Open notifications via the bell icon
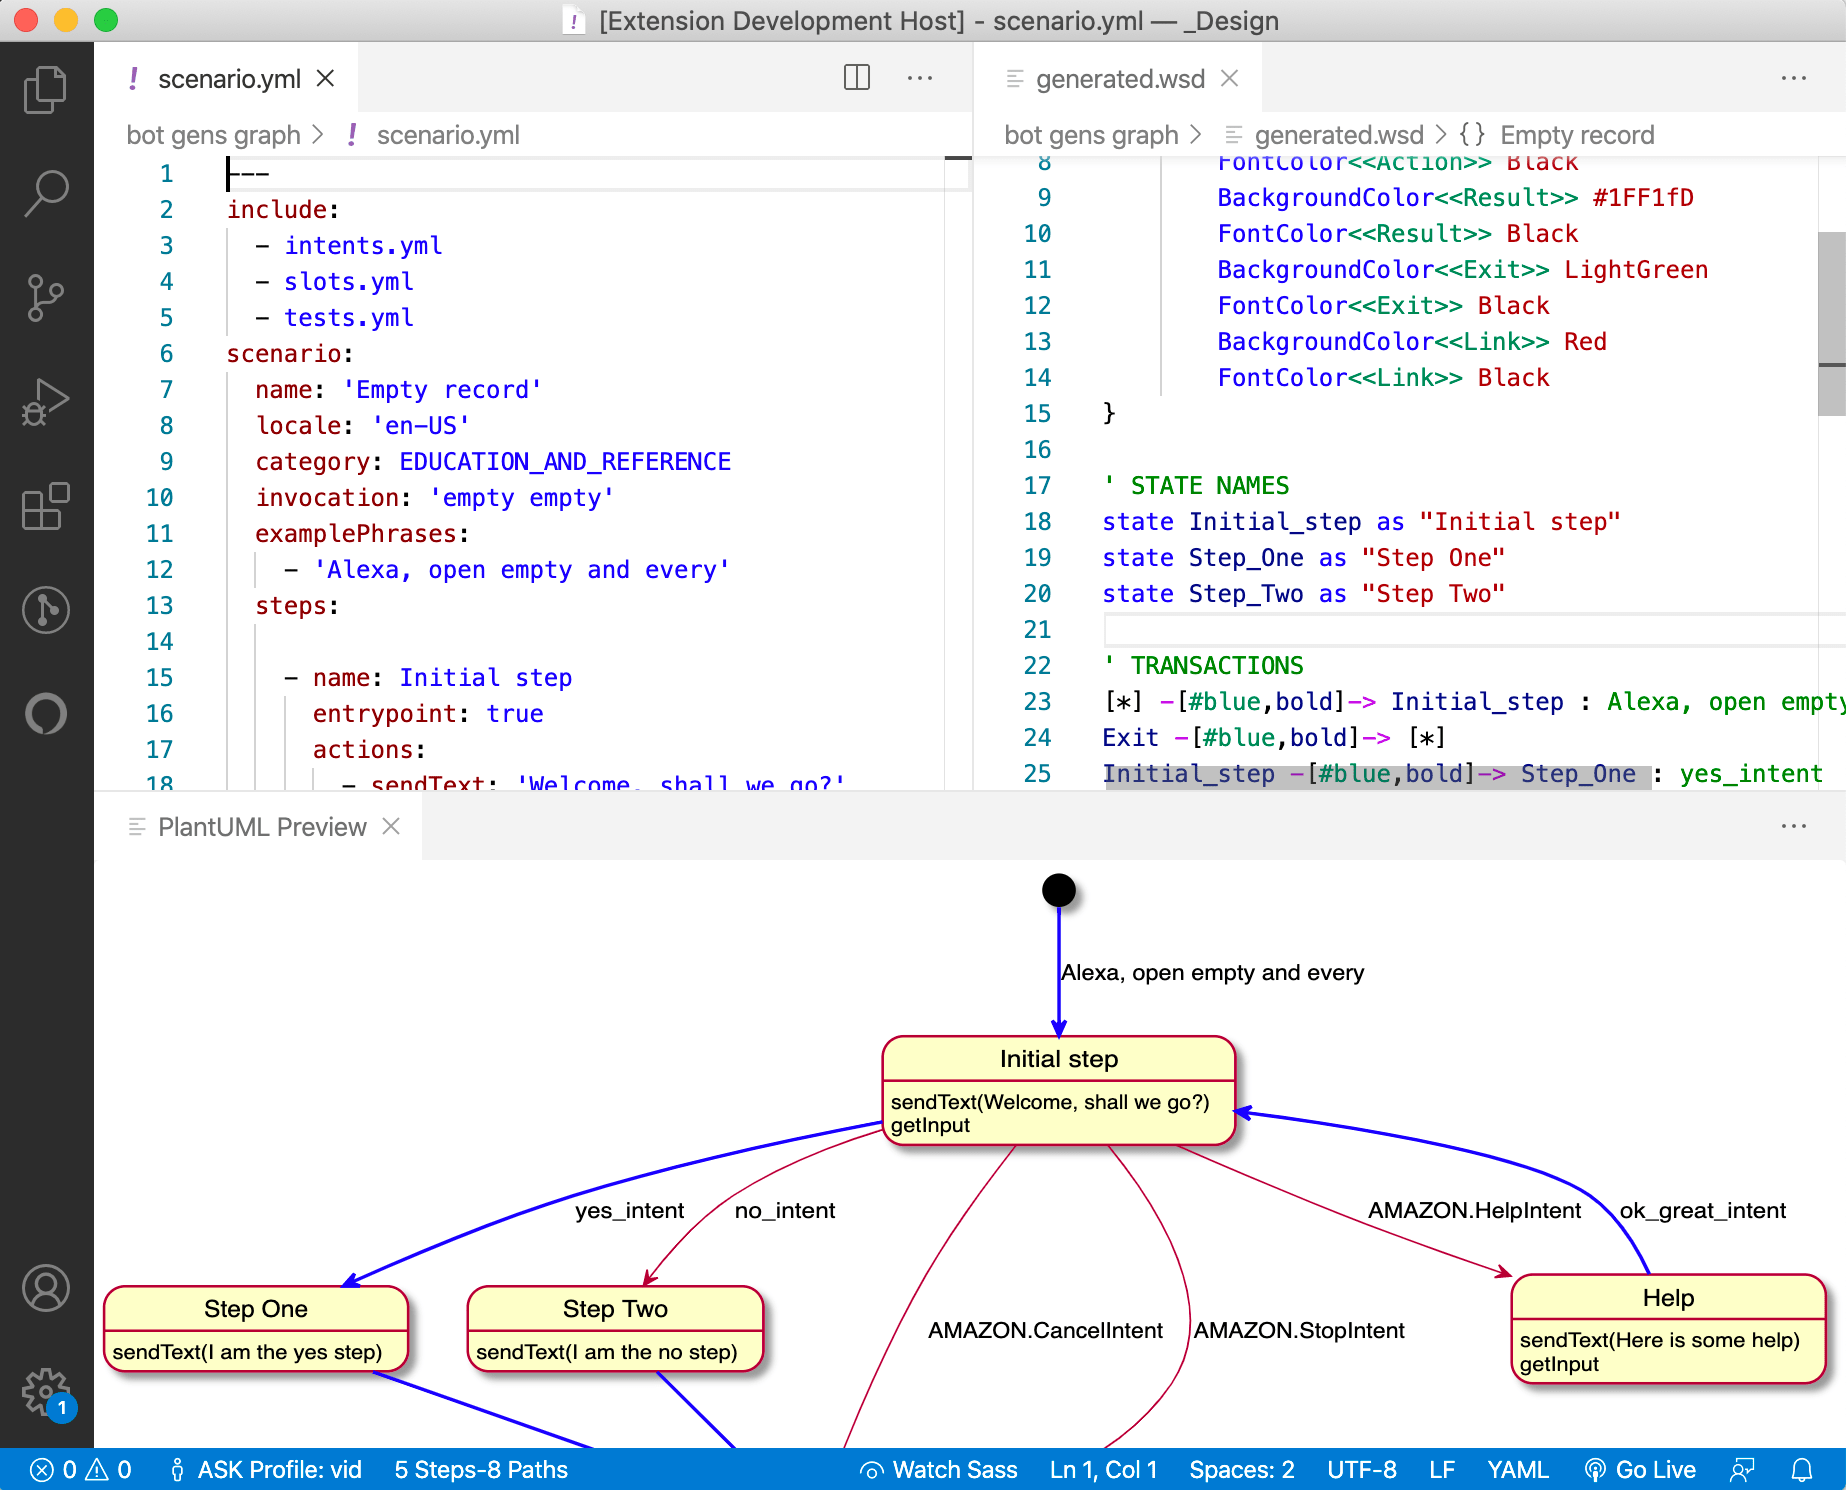 [x=1802, y=1468]
